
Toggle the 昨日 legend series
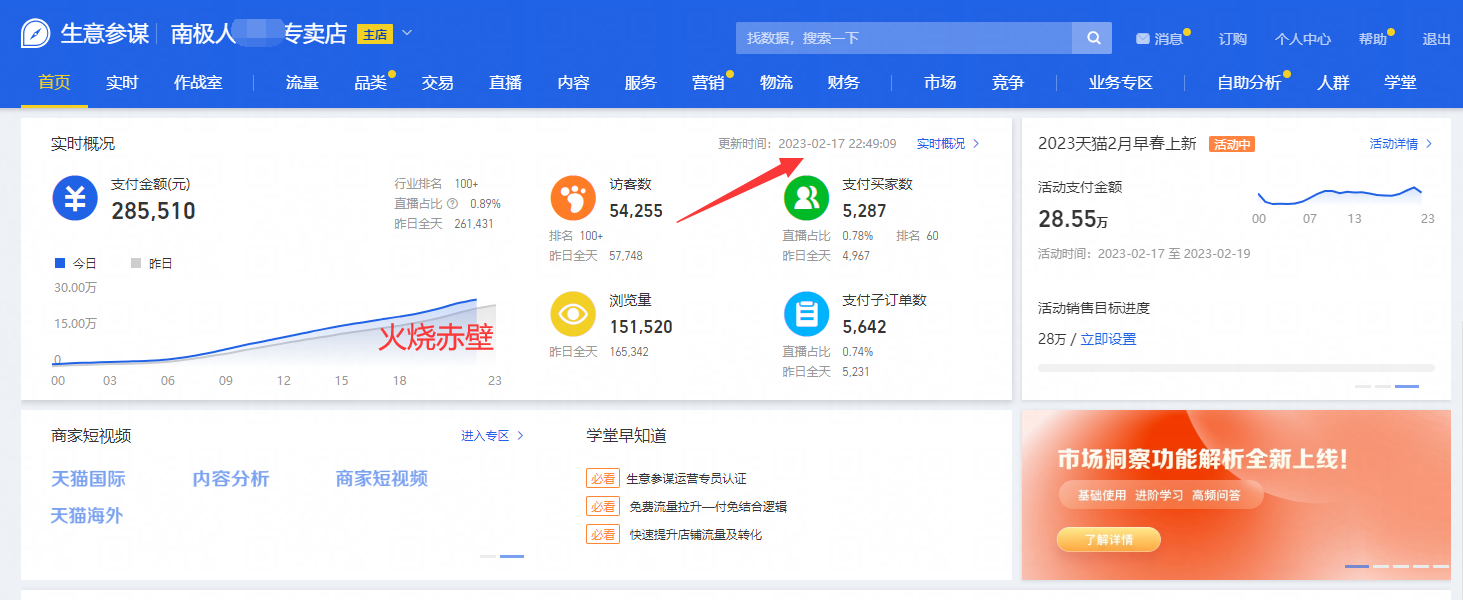tap(152, 264)
